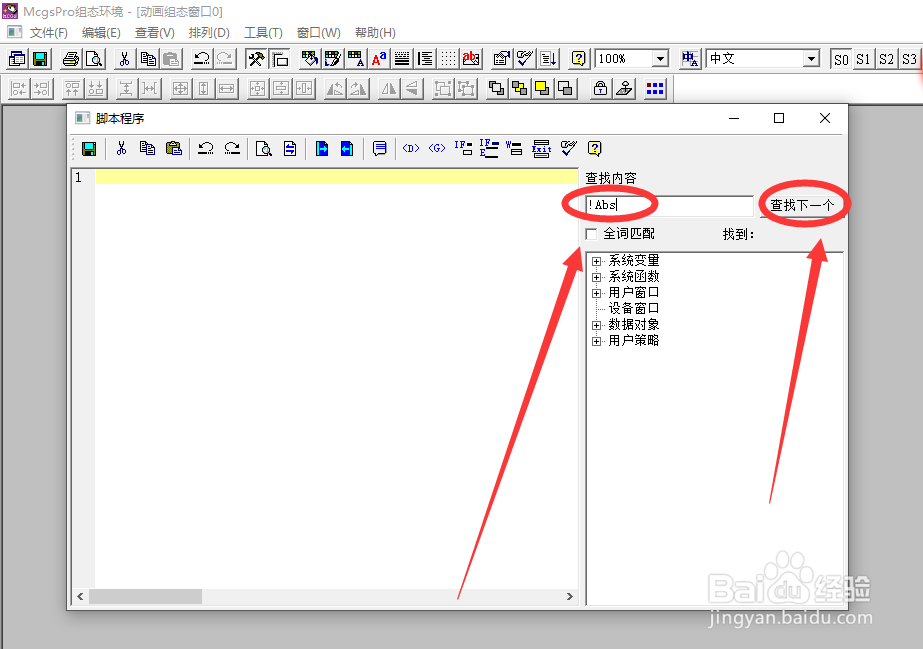Viewport: 923px width, 649px height.
Task: Open the 查看(V) menu
Action: pyautogui.click(x=154, y=33)
